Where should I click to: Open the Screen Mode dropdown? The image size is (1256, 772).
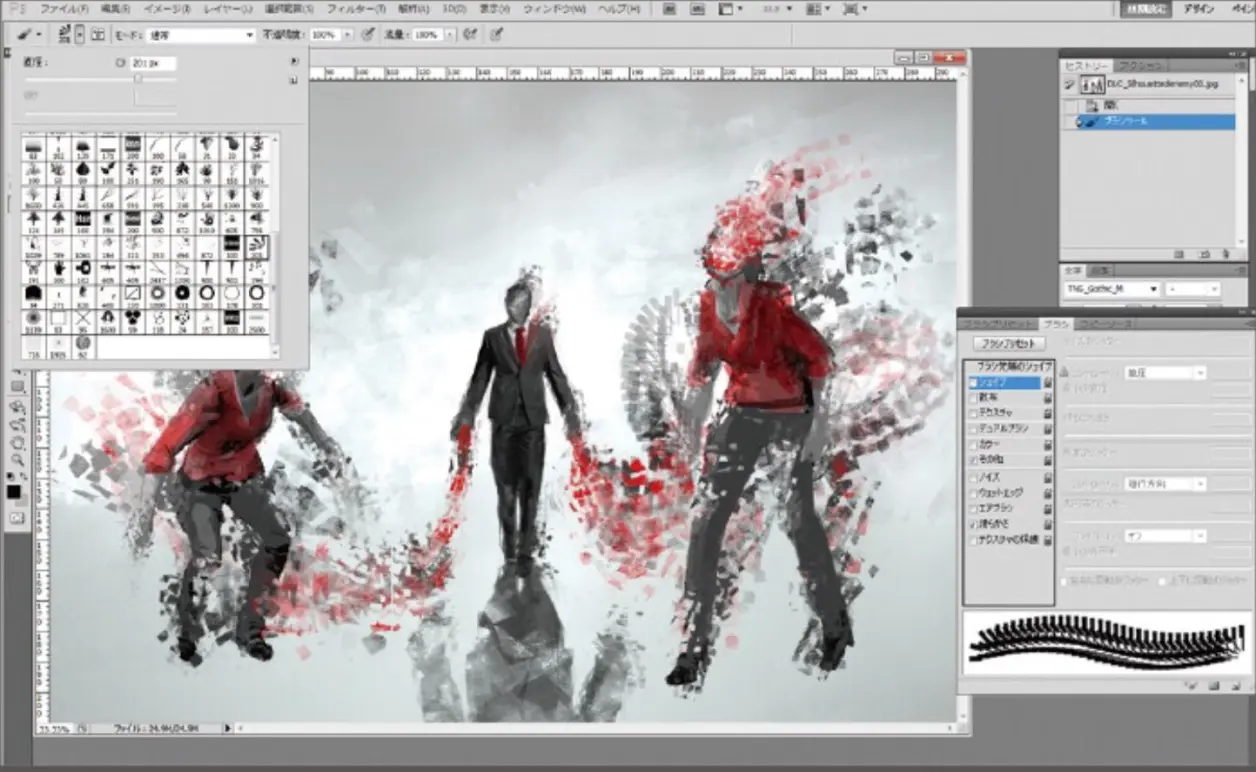coord(855,8)
